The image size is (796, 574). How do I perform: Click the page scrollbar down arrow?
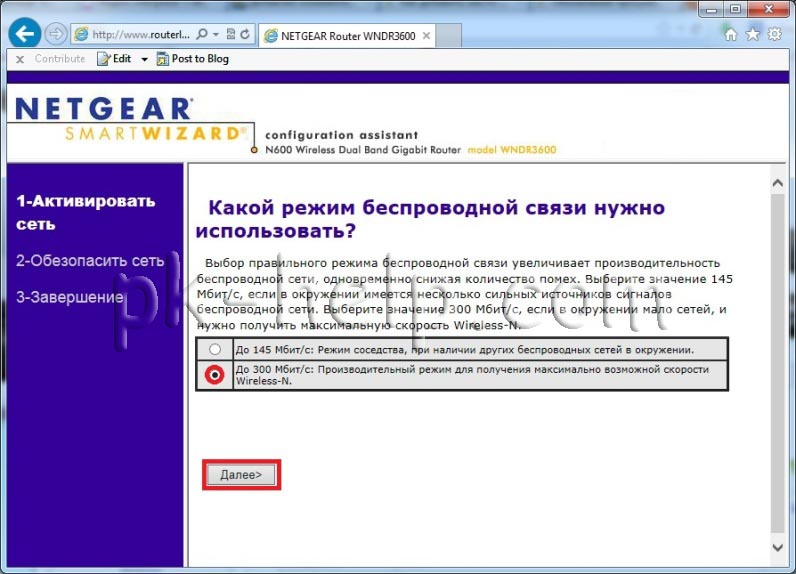[778, 547]
